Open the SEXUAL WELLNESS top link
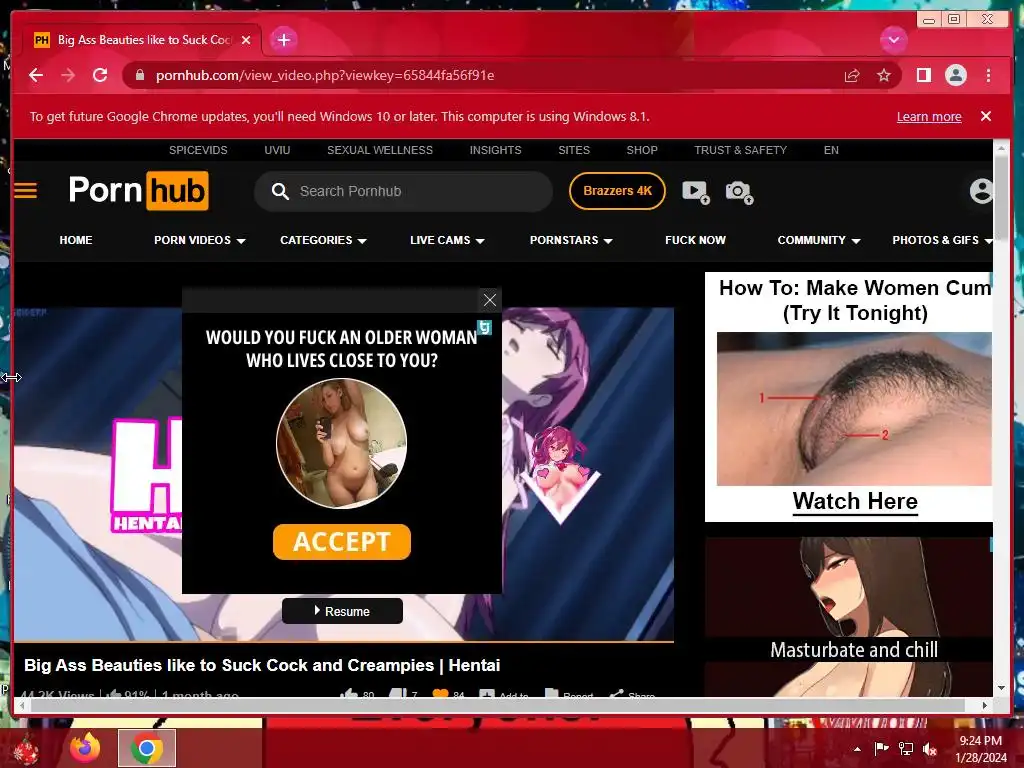This screenshot has width=1024, height=768. click(x=380, y=150)
